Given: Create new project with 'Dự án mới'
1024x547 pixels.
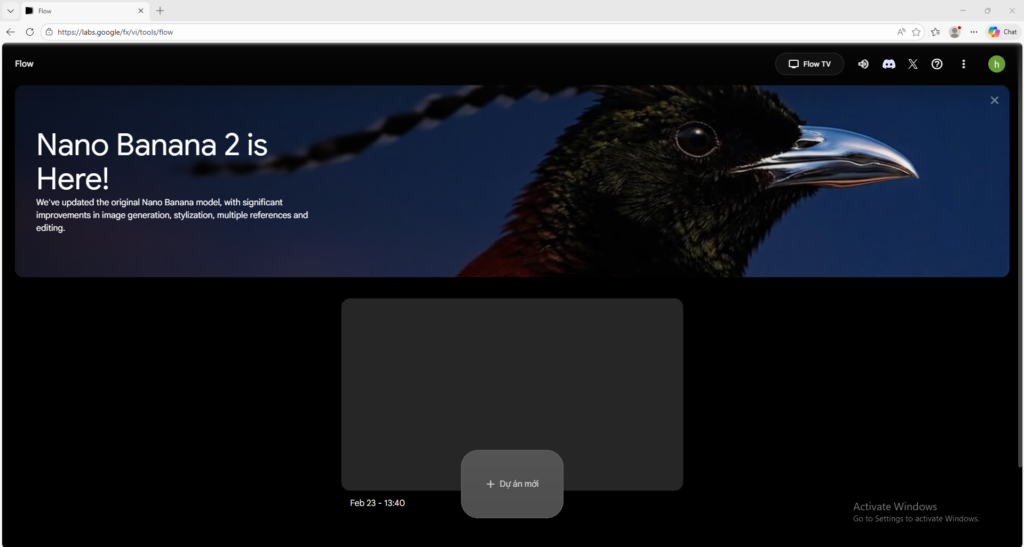Looking at the screenshot, I should [512, 484].
